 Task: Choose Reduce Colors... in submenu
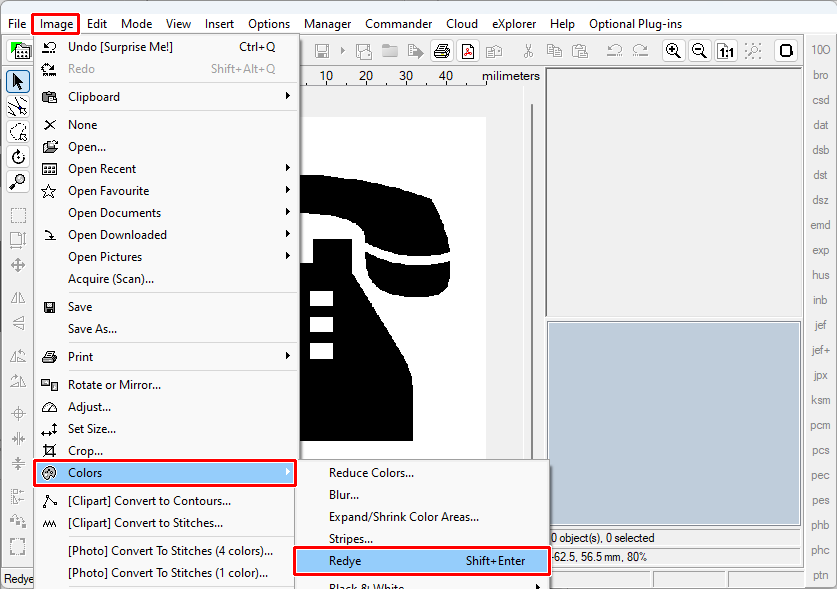pos(422,473)
